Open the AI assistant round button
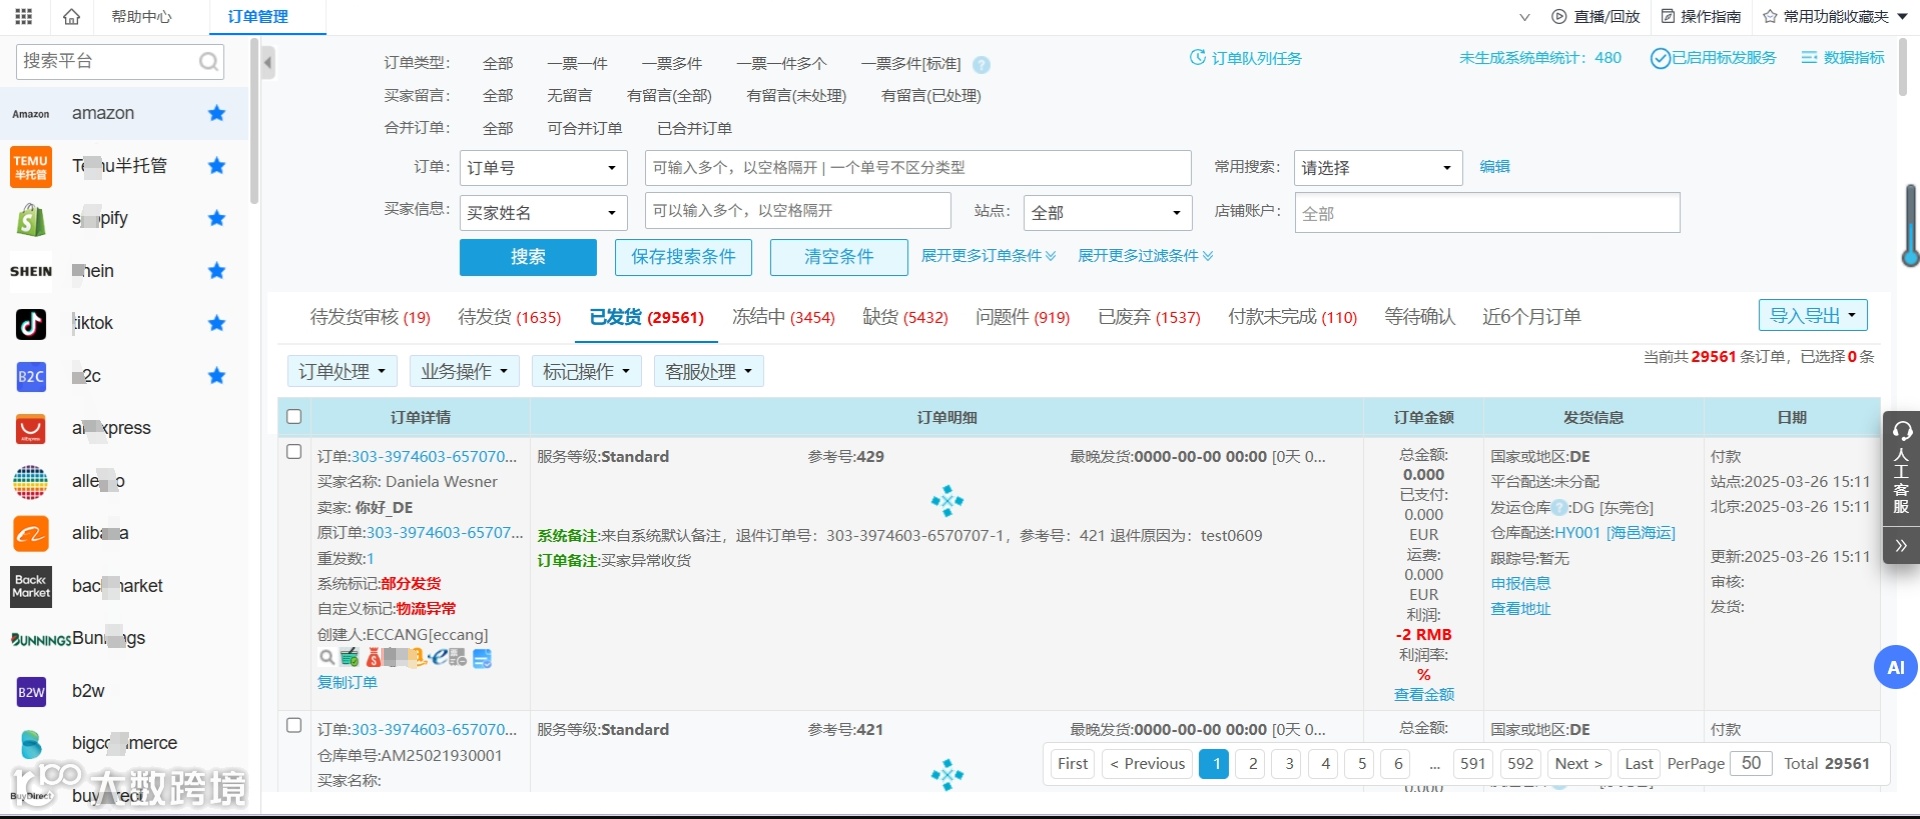Viewport: 1920px width, 819px height. click(x=1895, y=667)
